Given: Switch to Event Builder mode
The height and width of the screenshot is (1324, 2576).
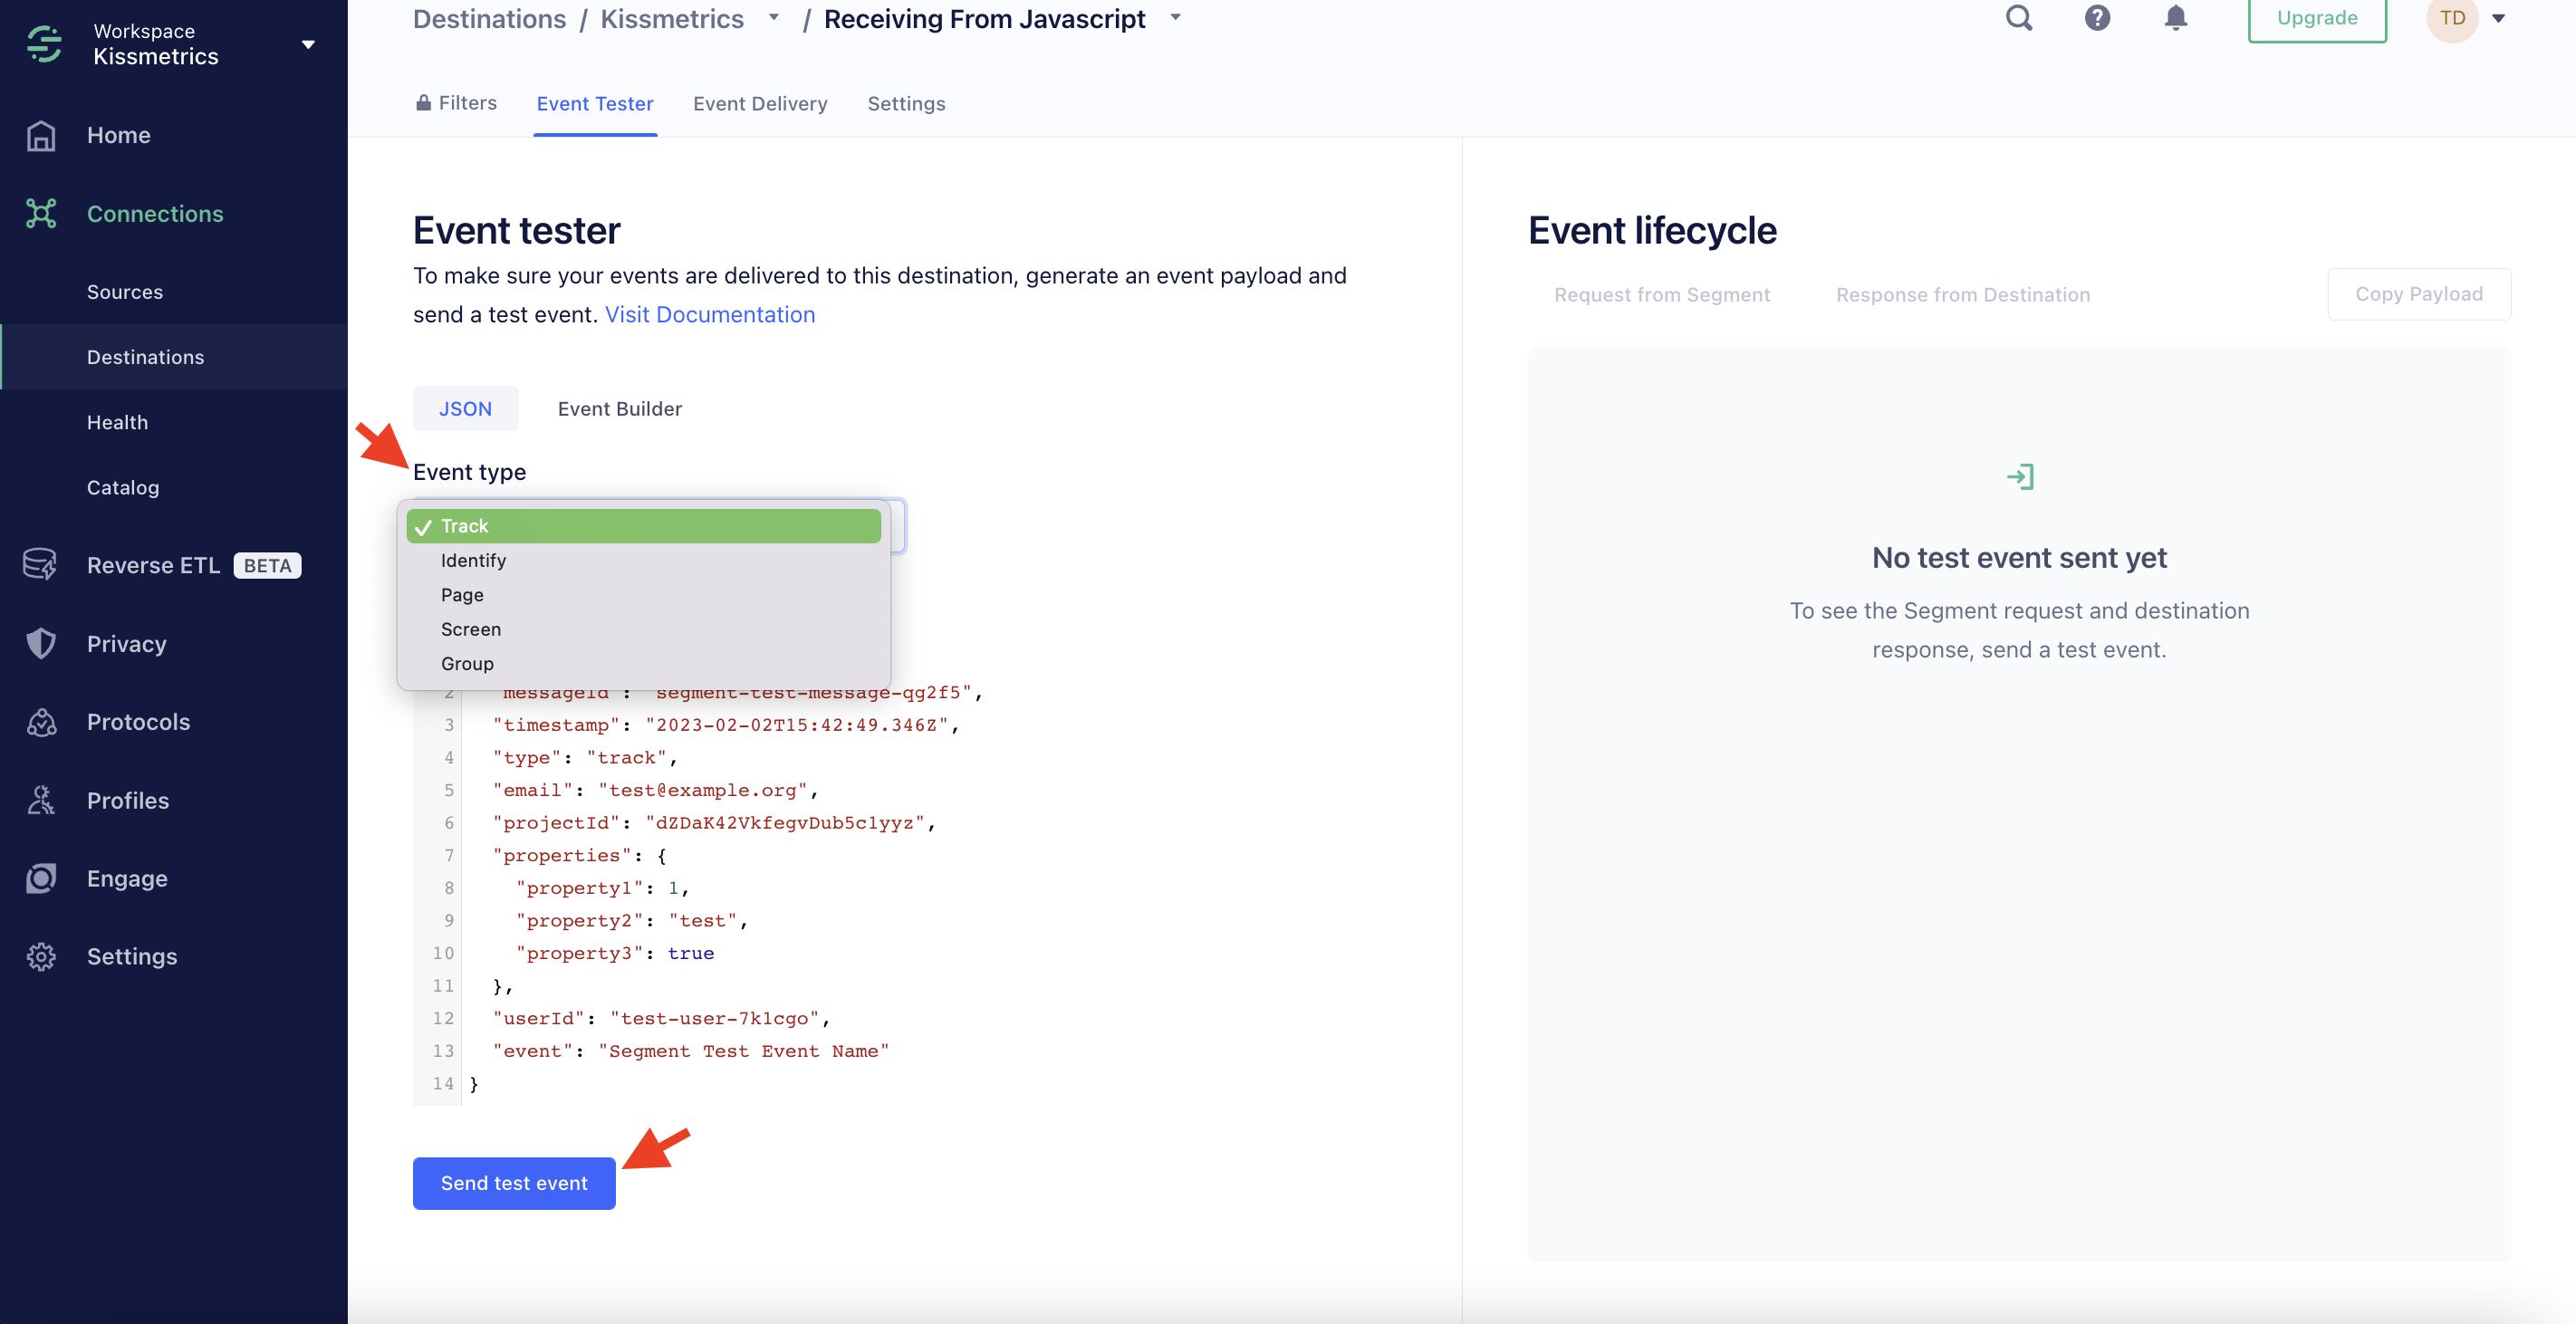Looking at the screenshot, I should (x=619, y=409).
